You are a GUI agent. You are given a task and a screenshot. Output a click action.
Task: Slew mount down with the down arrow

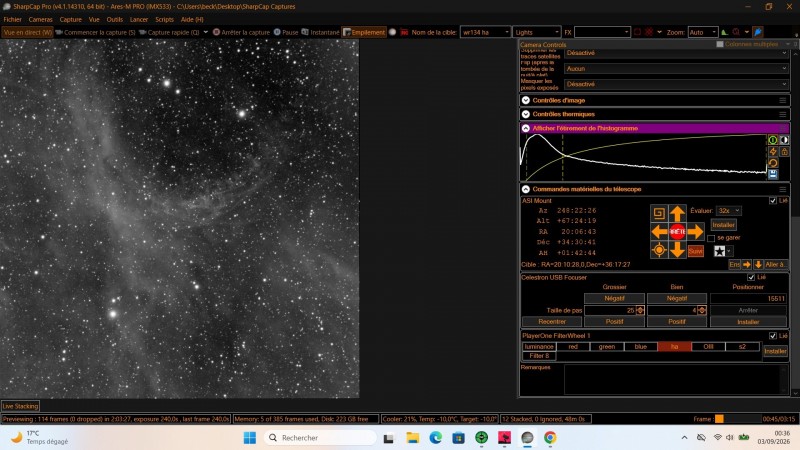click(x=677, y=250)
